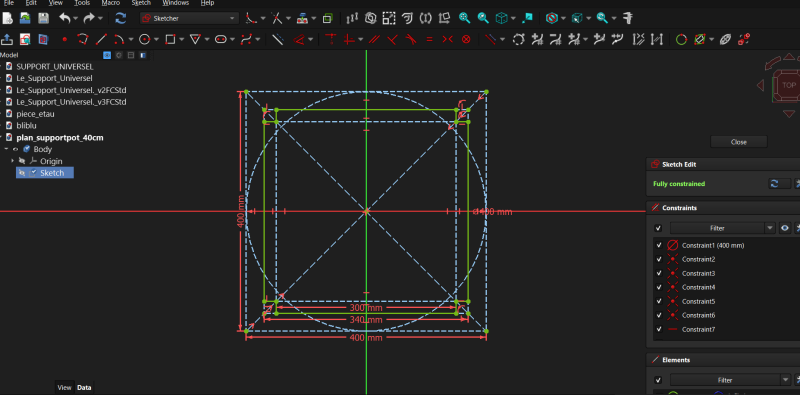
Task: Select the Create slot tool
Action: pos(221,39)
